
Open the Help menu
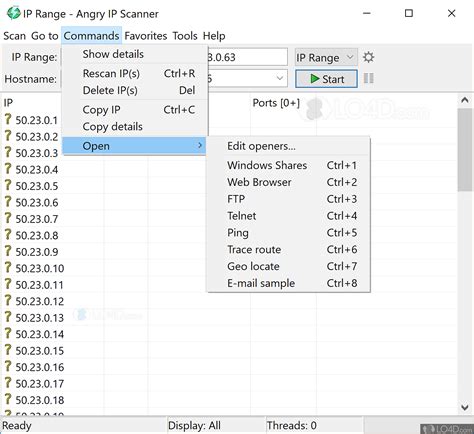(x=214, y=36)
